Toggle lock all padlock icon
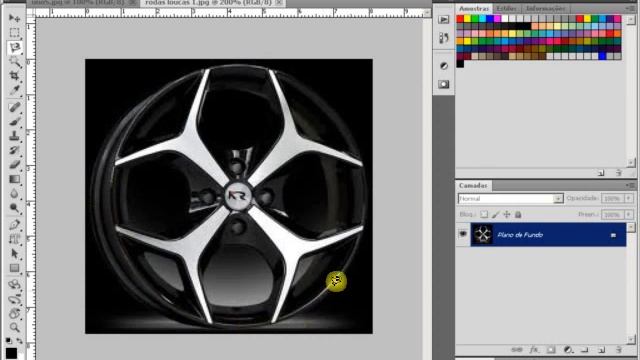The height and width of the screenshot is (360, 640). 518,214
